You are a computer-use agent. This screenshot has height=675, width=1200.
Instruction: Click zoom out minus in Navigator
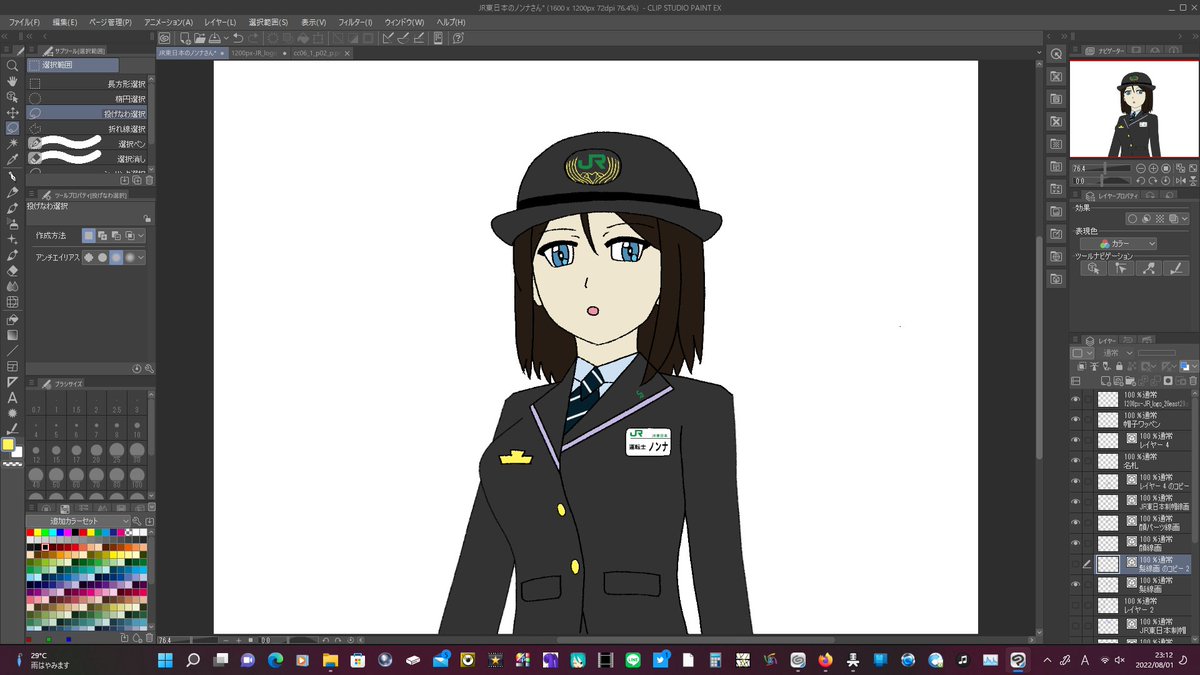coord(1140,169)
